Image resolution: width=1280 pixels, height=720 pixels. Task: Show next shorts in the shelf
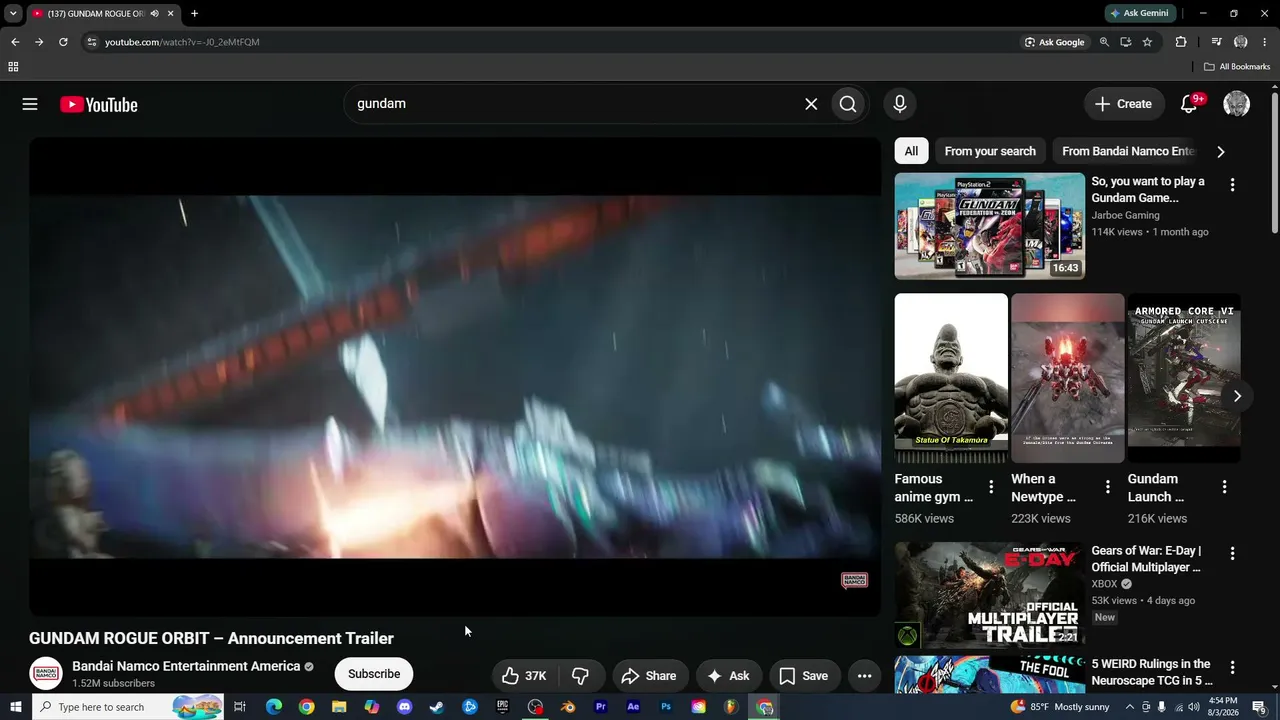pyautogui.click(x=1237, y=396)
